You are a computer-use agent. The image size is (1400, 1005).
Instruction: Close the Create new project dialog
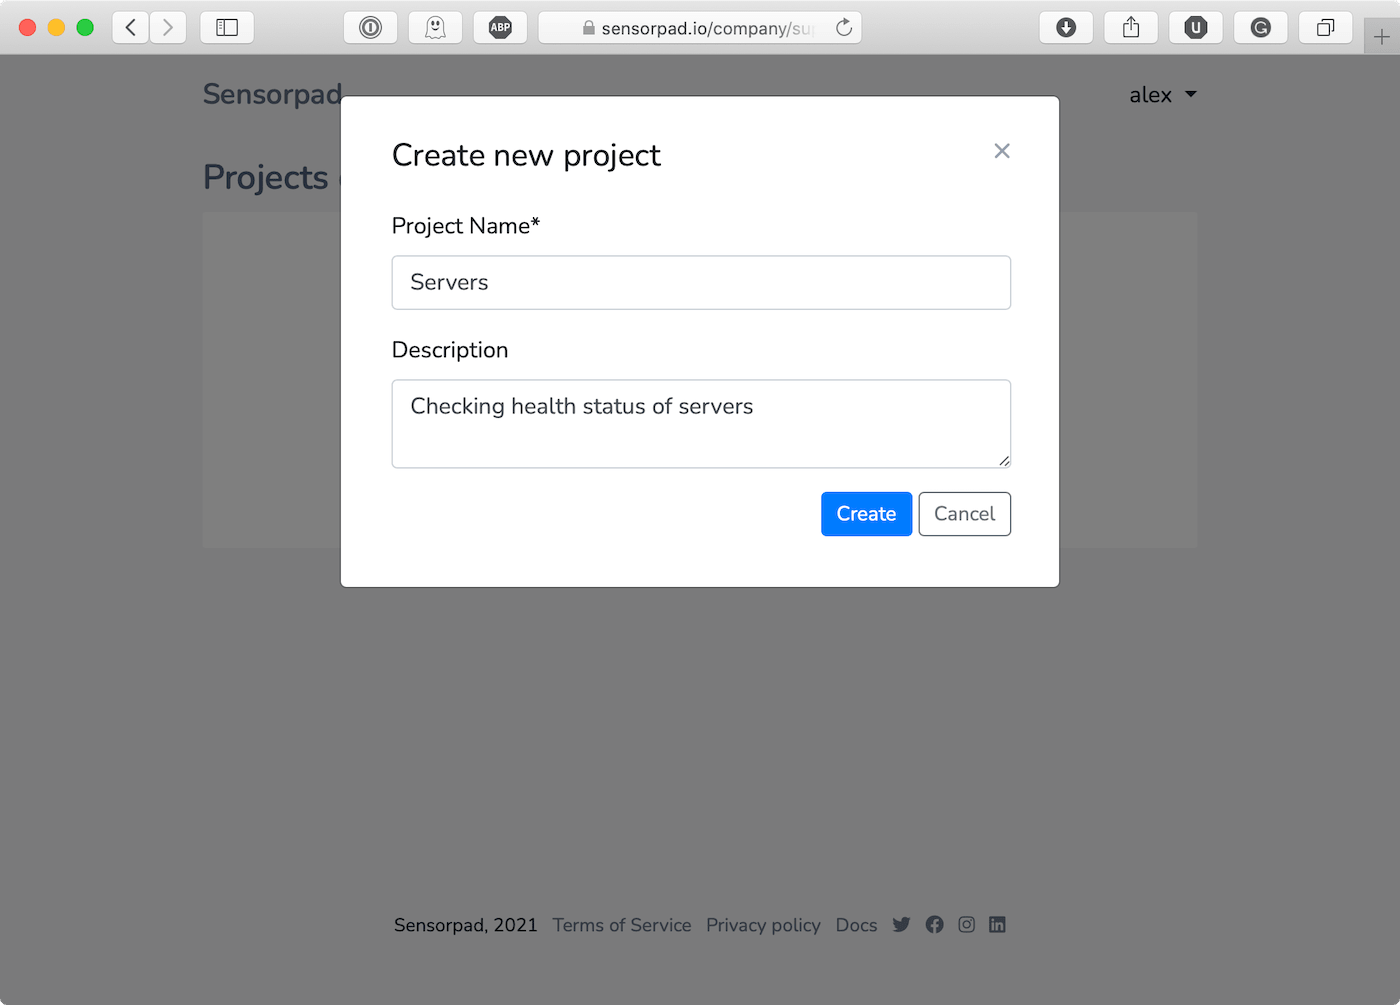tap(1002, 151)
